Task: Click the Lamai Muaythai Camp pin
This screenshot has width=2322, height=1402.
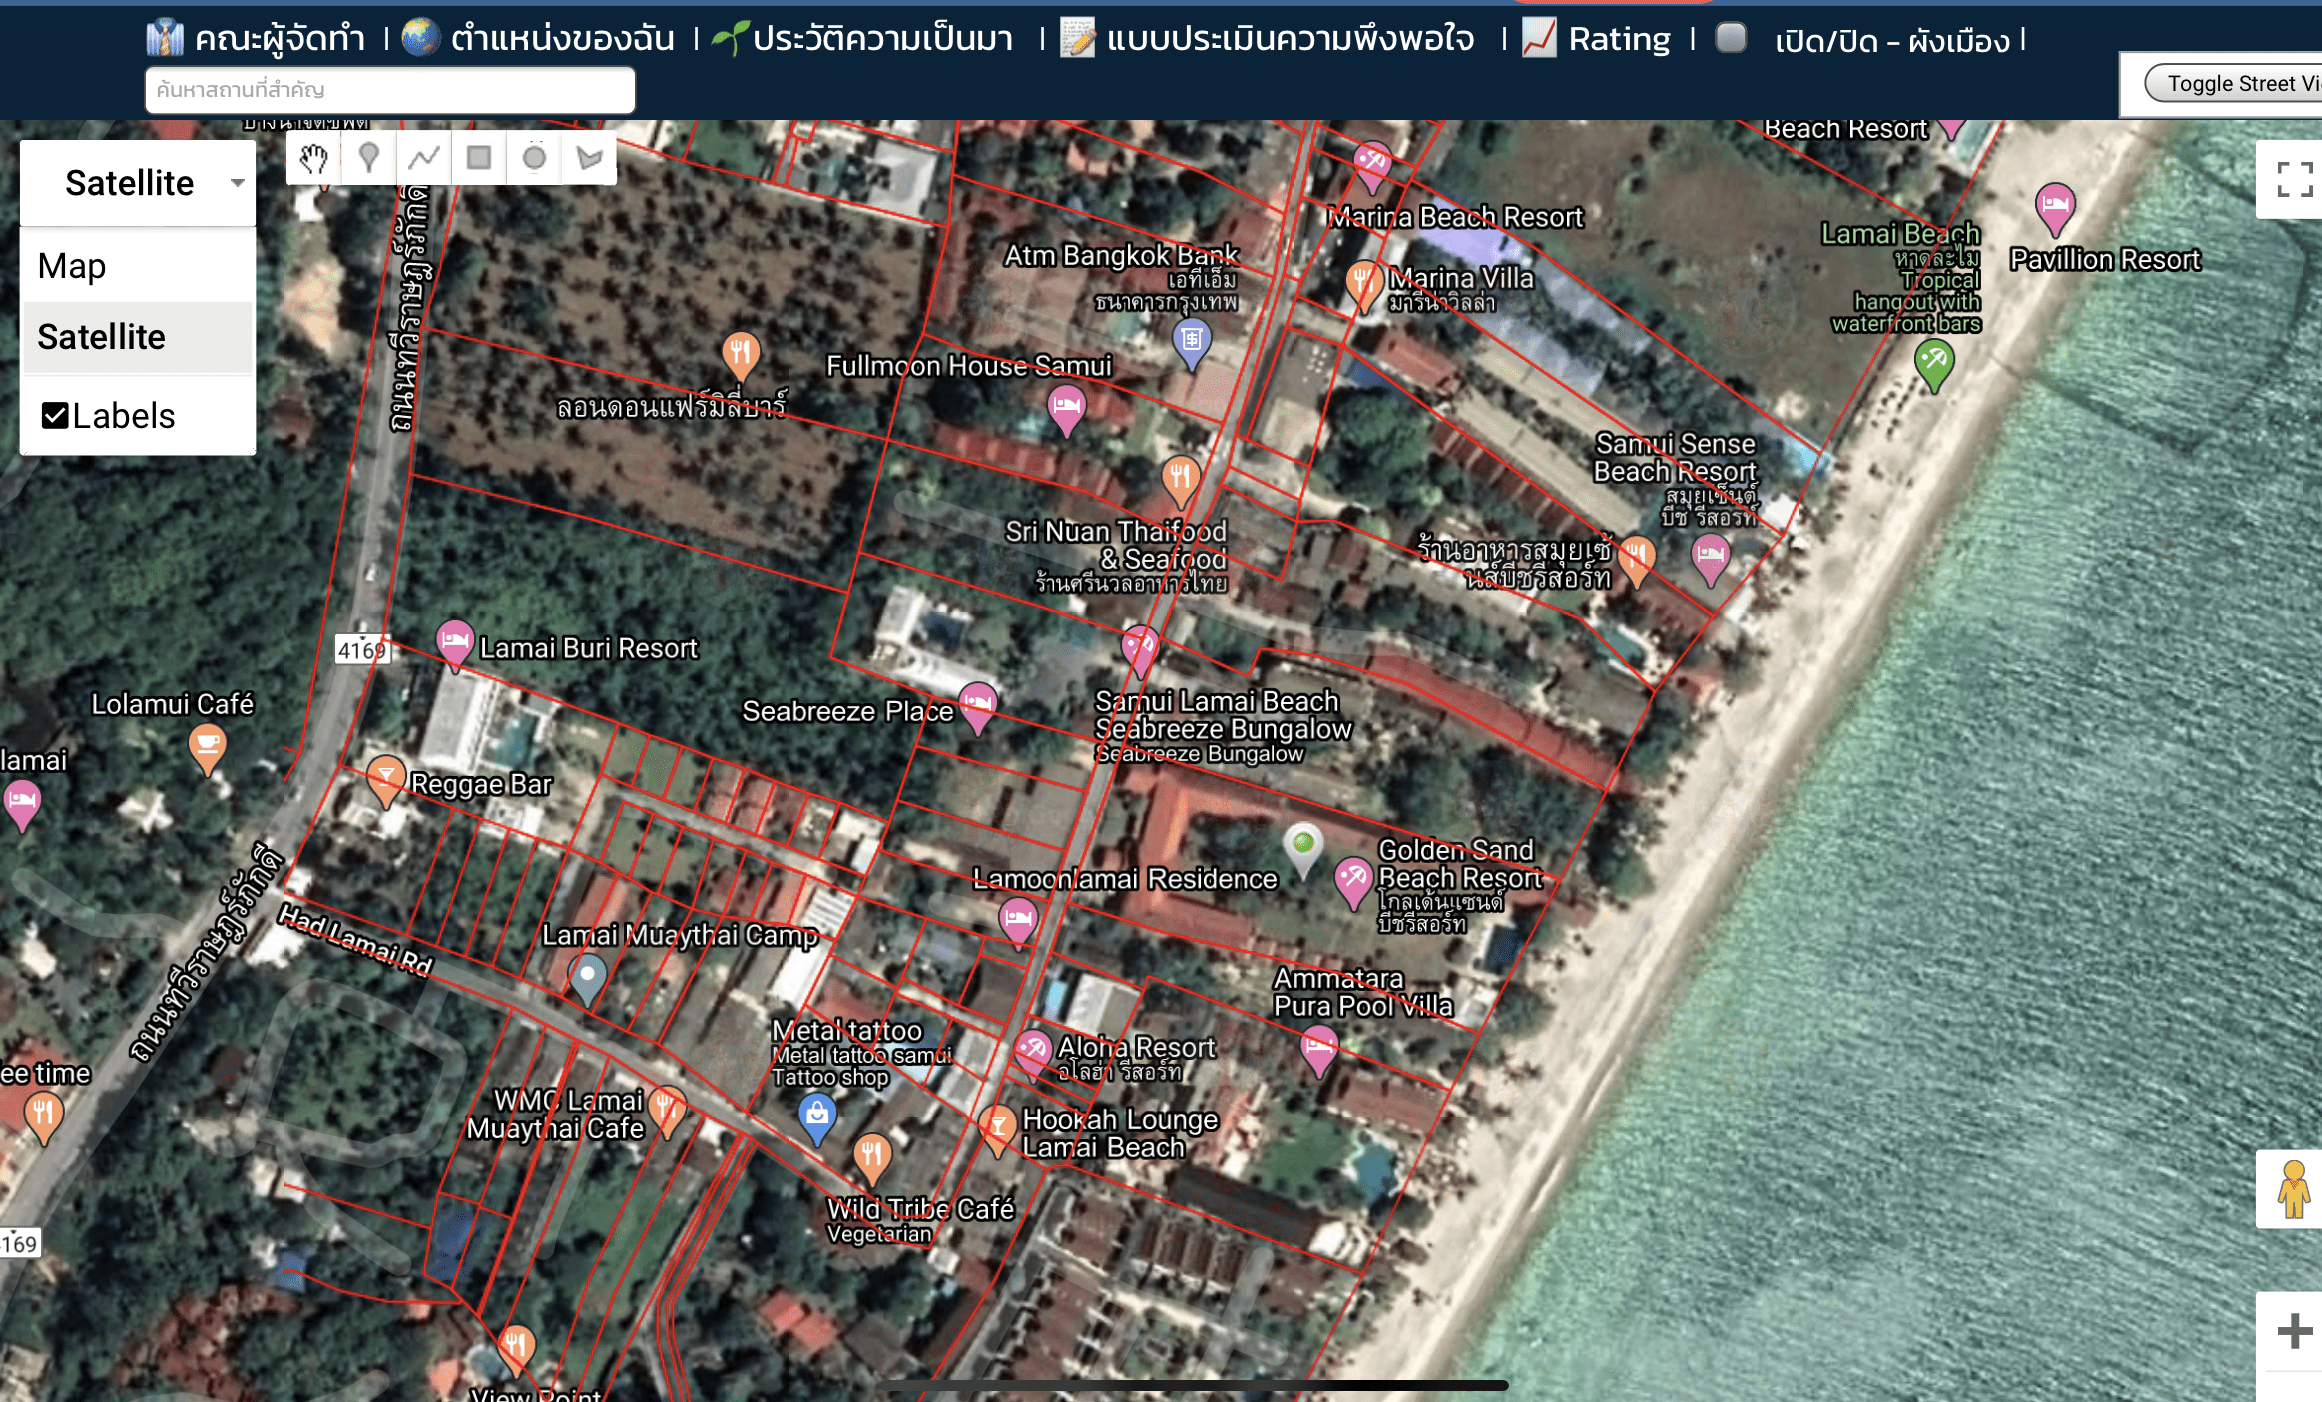Action: (588, 977)
